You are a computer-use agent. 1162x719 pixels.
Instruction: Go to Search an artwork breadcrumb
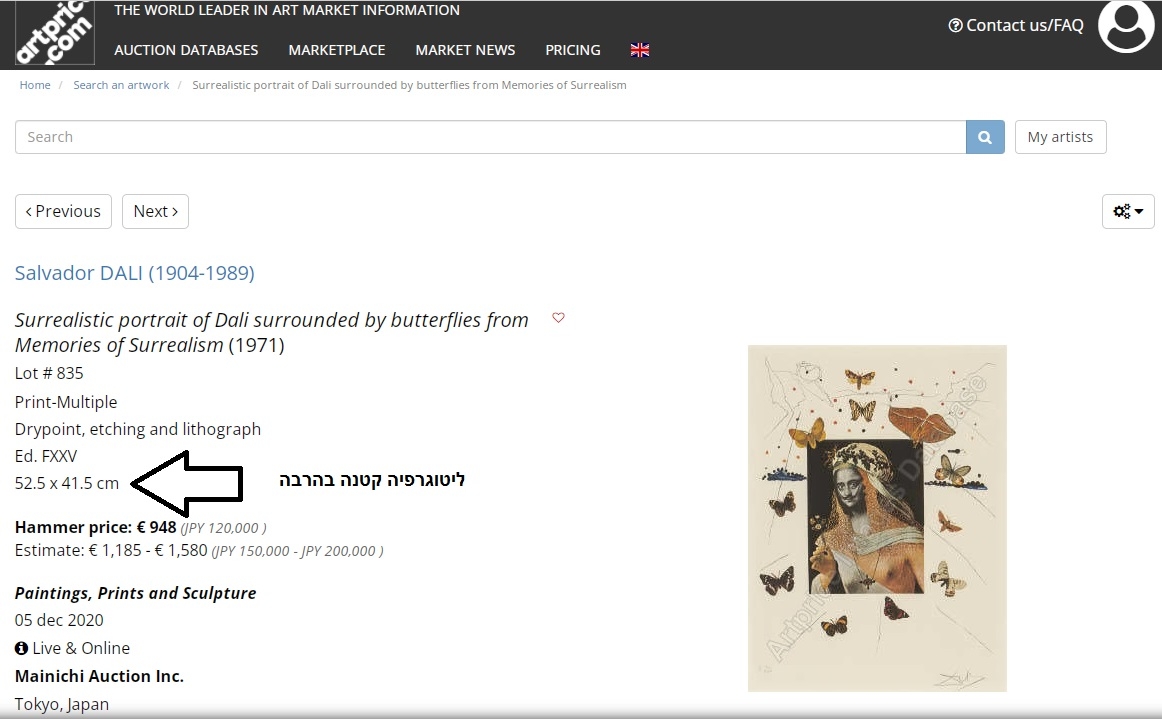tap(121, 85)
